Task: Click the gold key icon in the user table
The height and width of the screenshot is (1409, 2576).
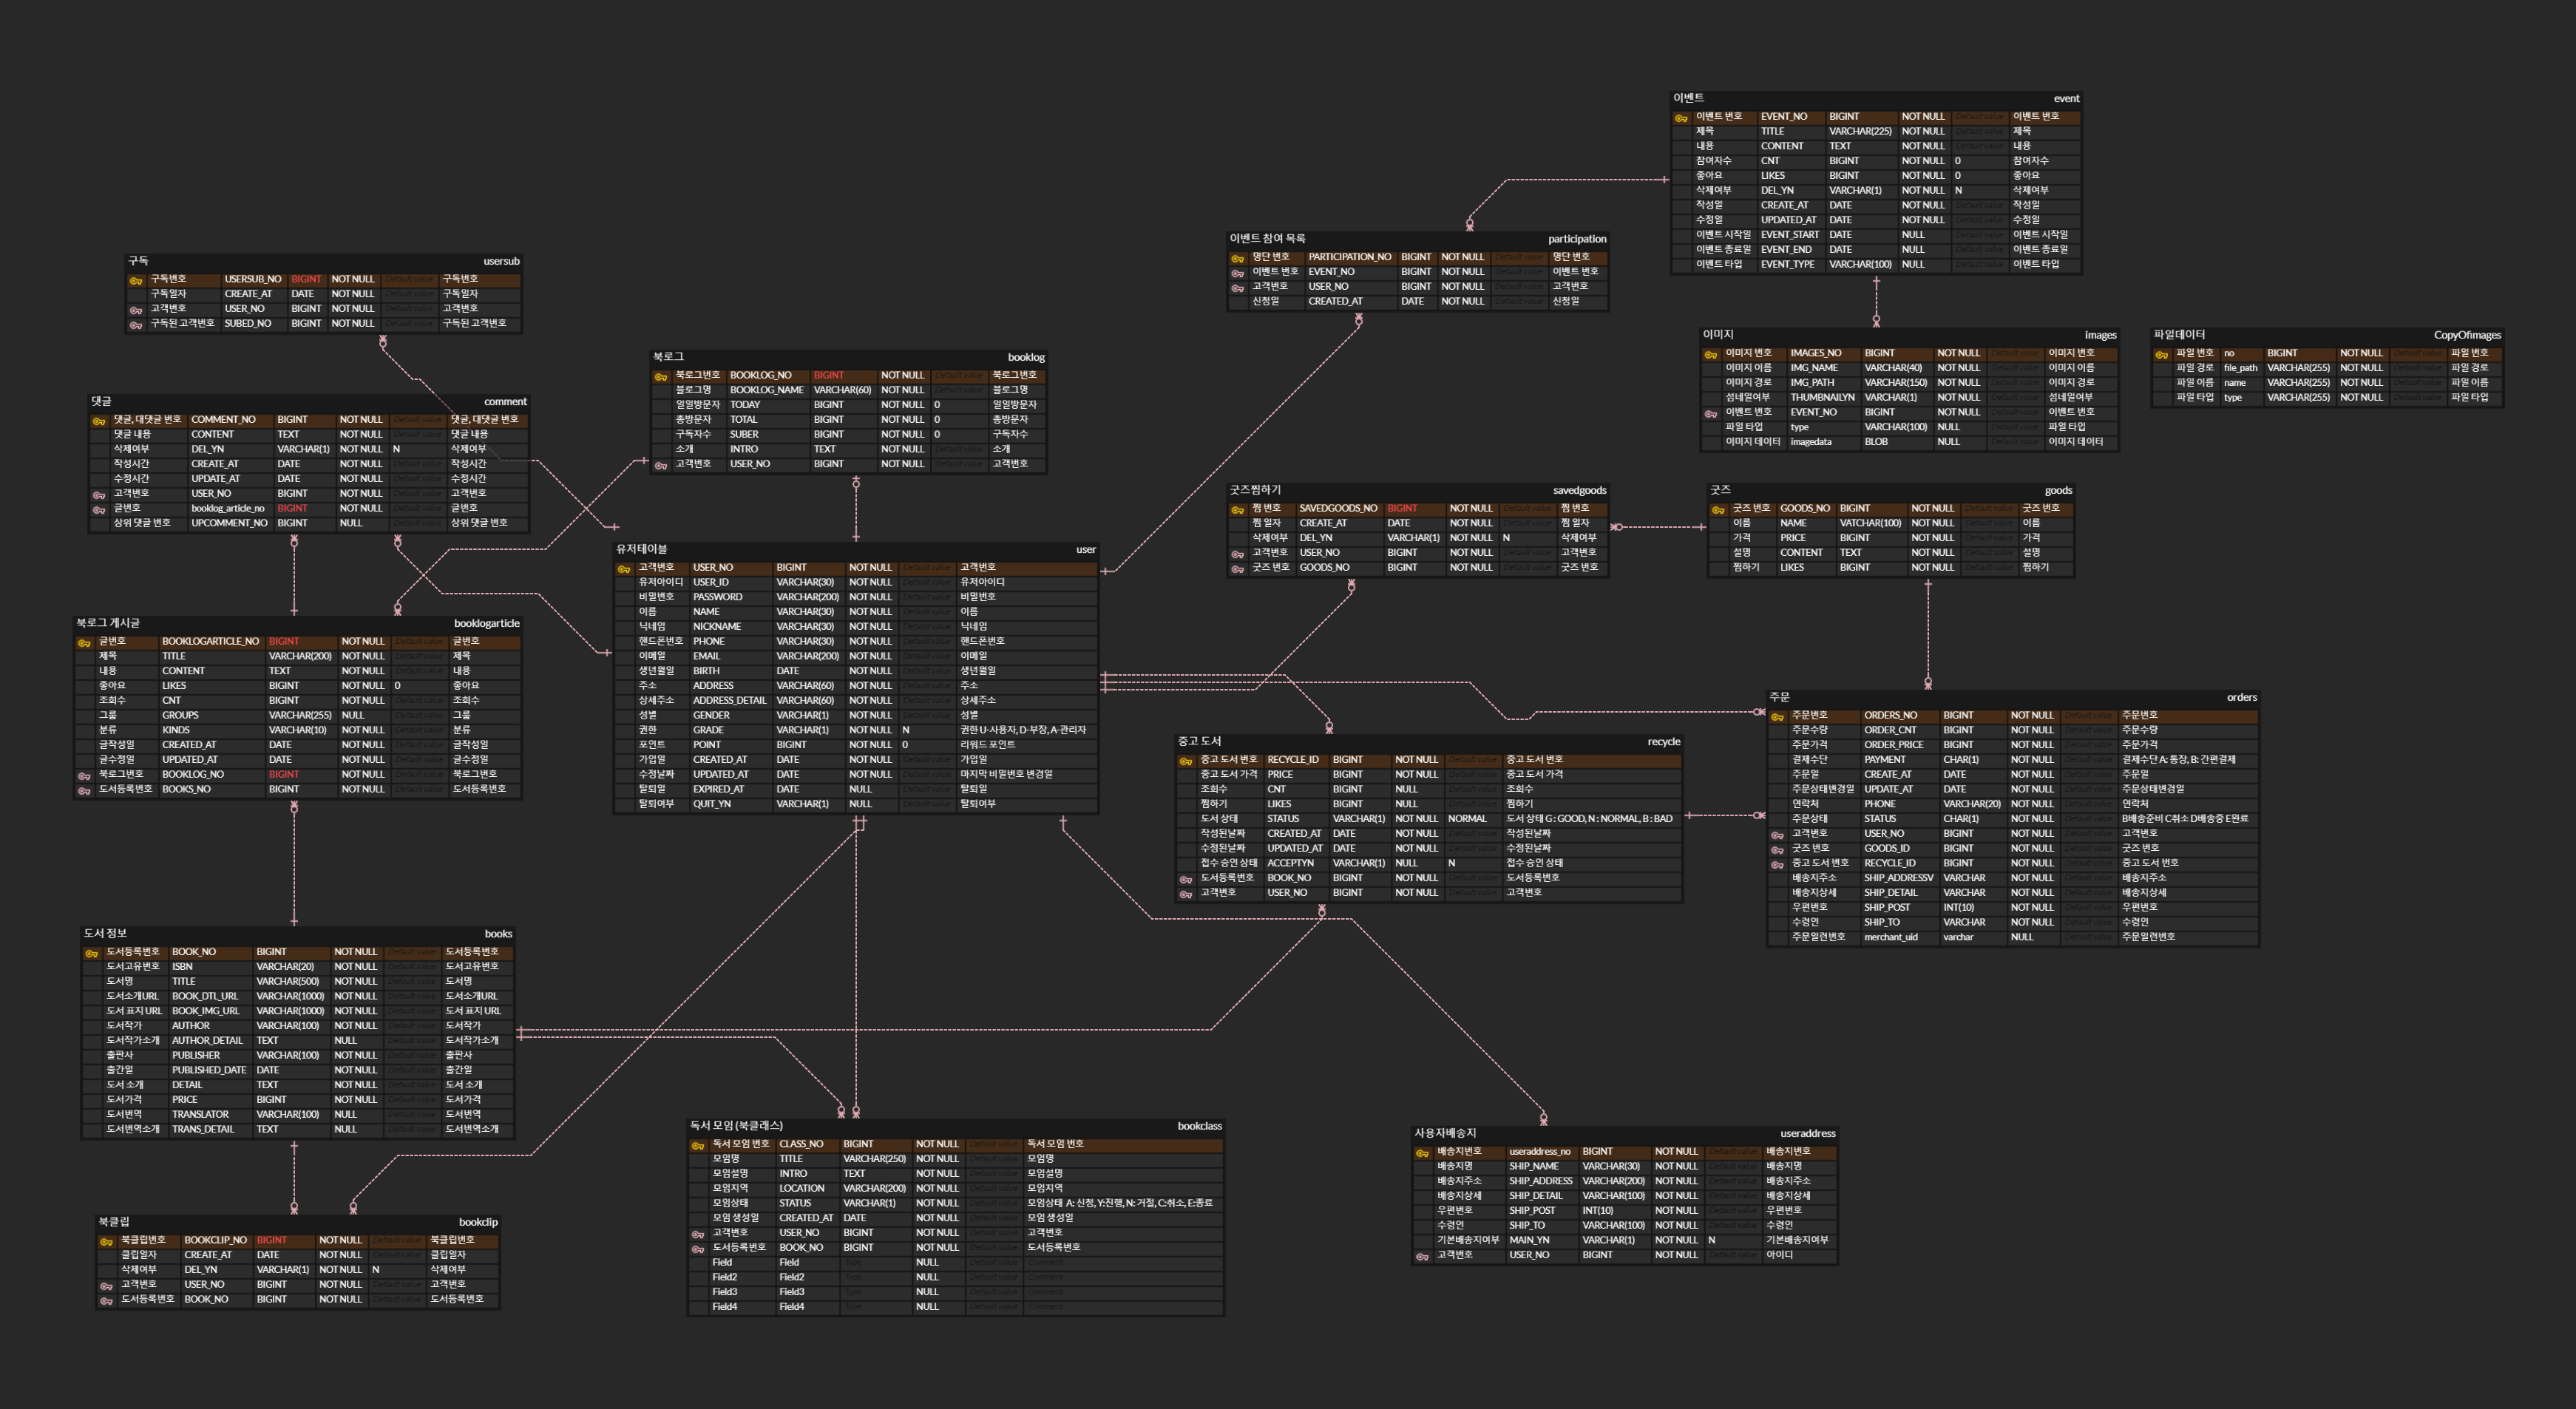Action: (624, 568)
